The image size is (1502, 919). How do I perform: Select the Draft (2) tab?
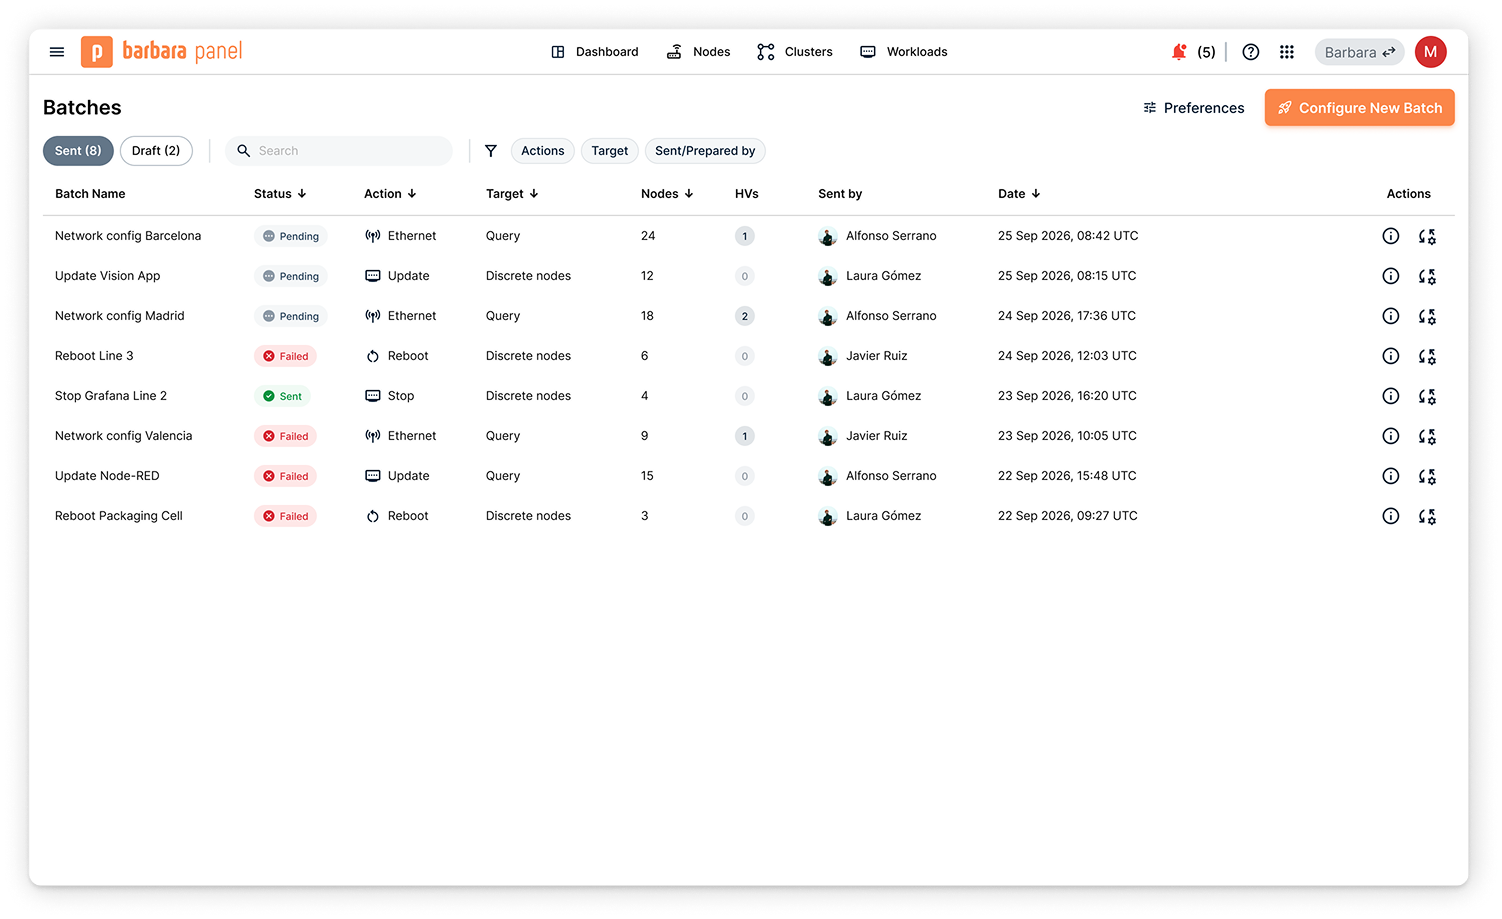click(x=156, y=151)
